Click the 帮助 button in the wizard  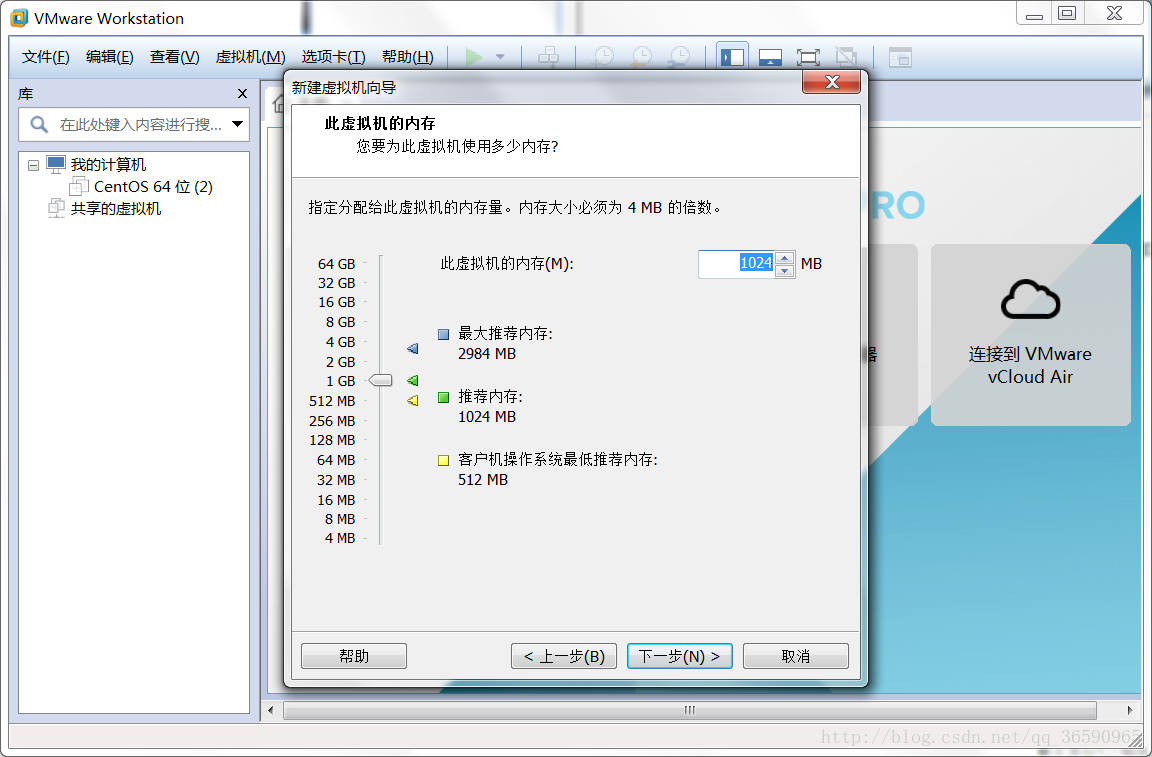click(x=353, y=656)
